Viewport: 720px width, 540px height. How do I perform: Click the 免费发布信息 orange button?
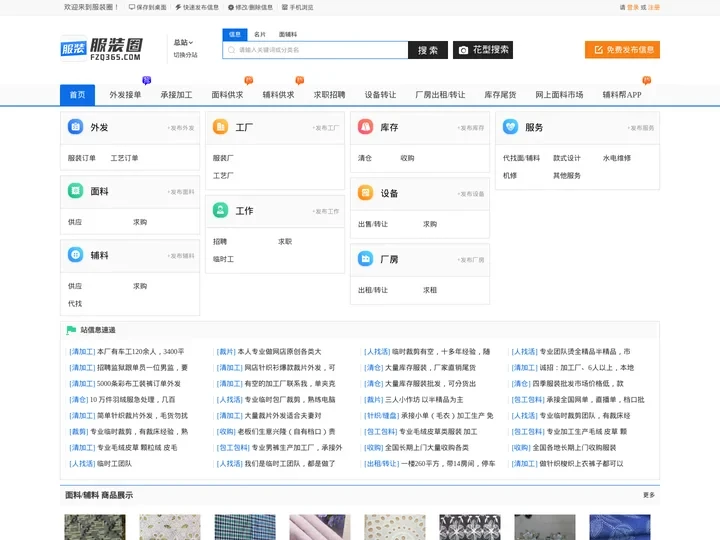[x=622, y=50]
